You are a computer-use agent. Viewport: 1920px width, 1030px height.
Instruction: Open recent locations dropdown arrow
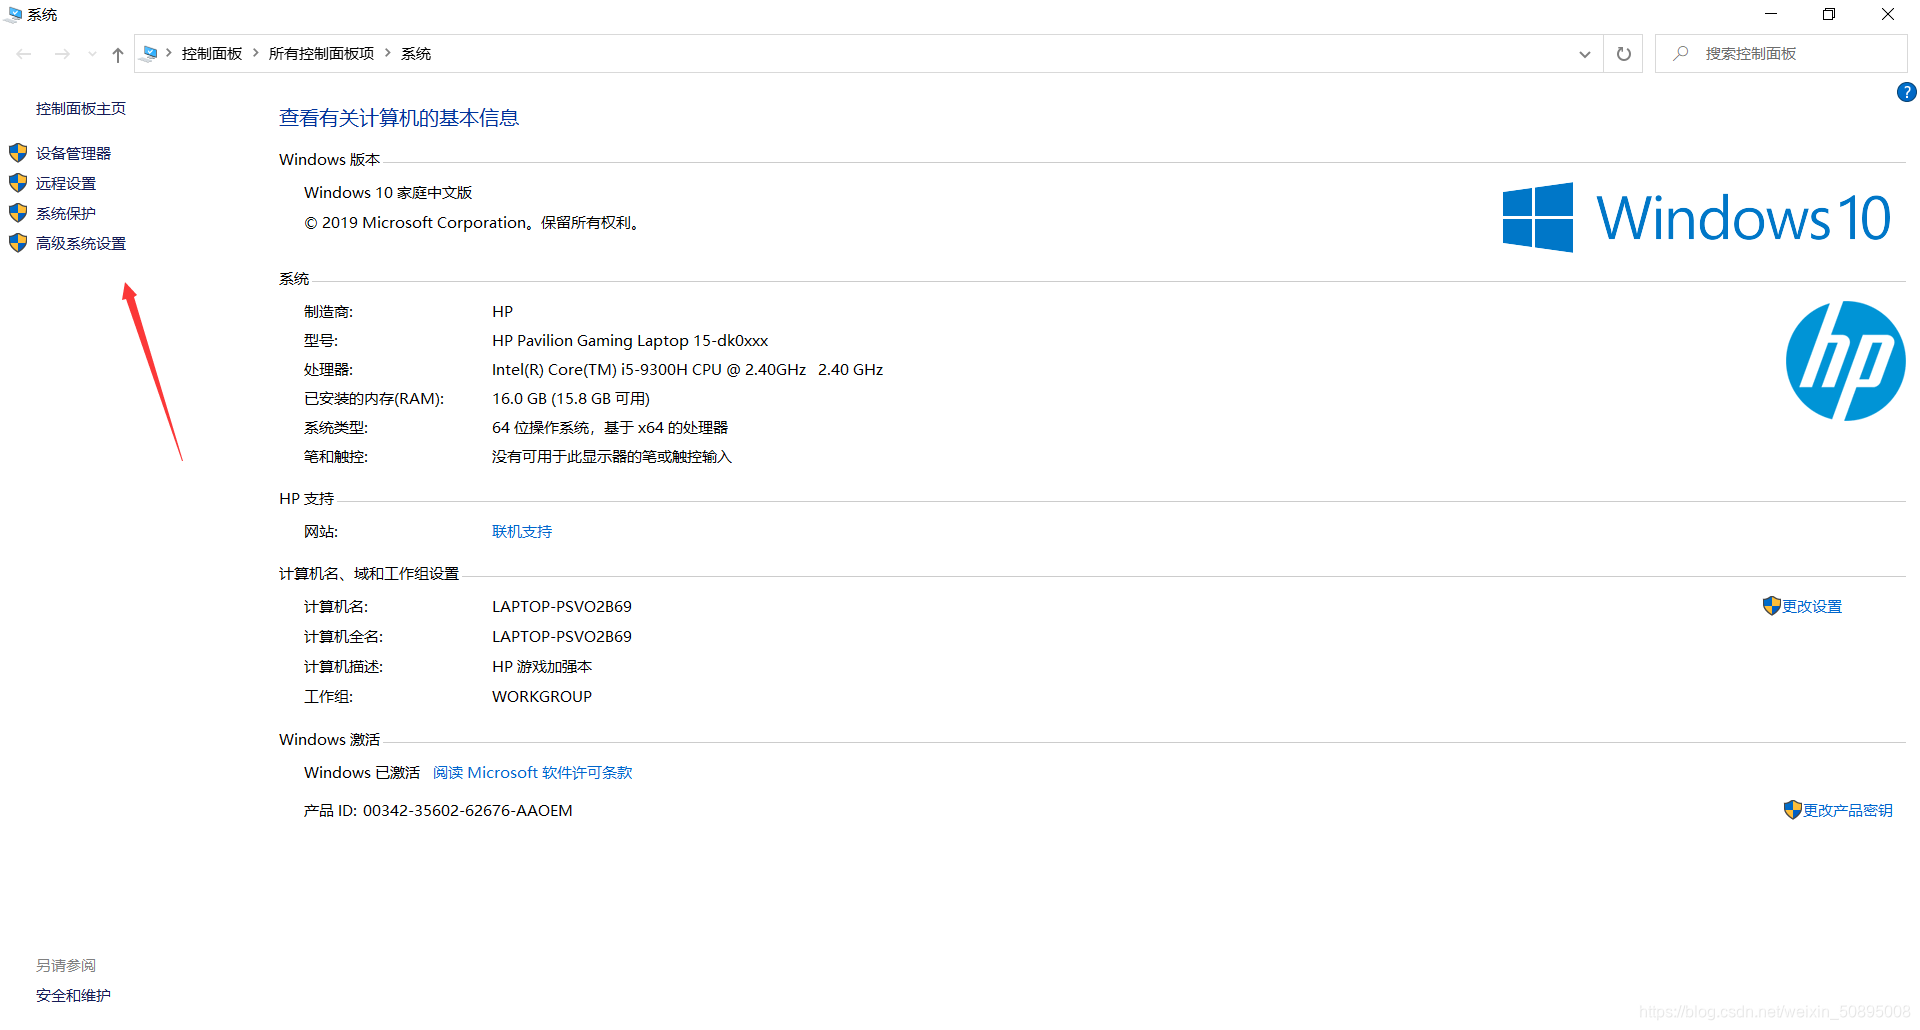pos(92,54)
